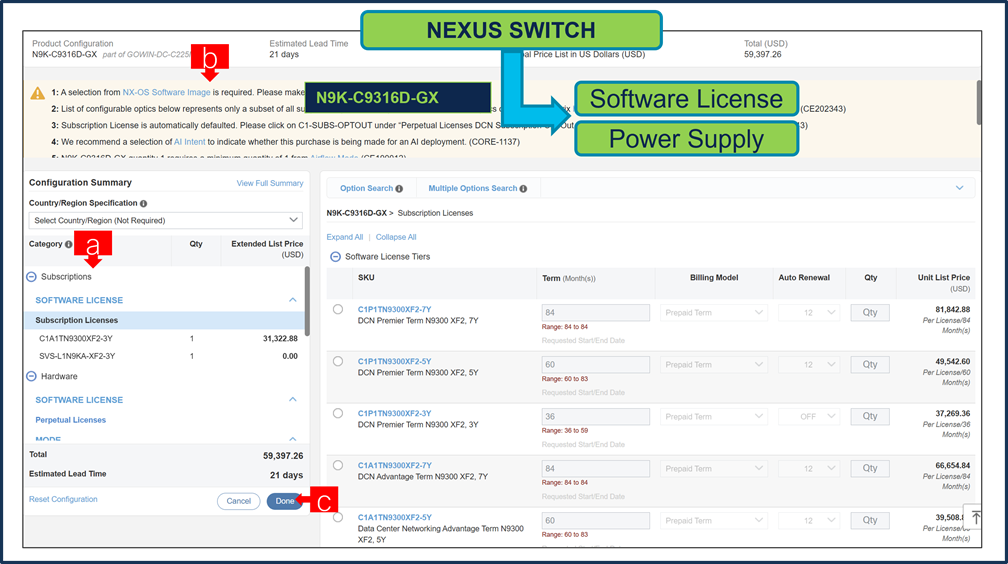The width and height of the screenshot is (1008, 564).
Task: Click the page vertical scrollbar
Action: click(x=979, y=102)
